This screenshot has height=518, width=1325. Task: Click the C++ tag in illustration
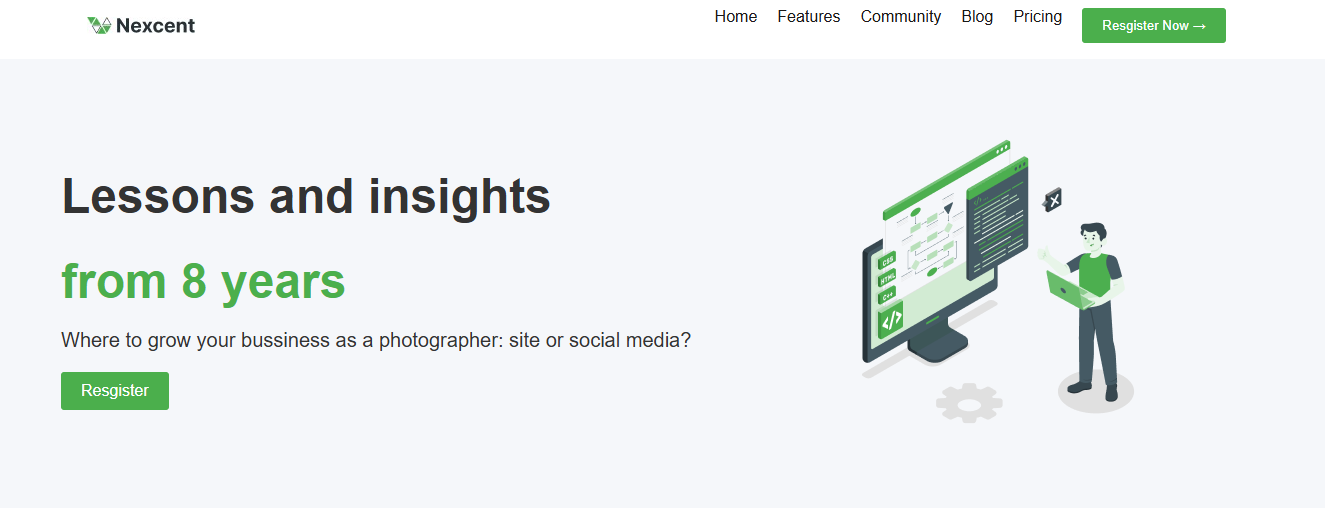[x=887, y=295]
